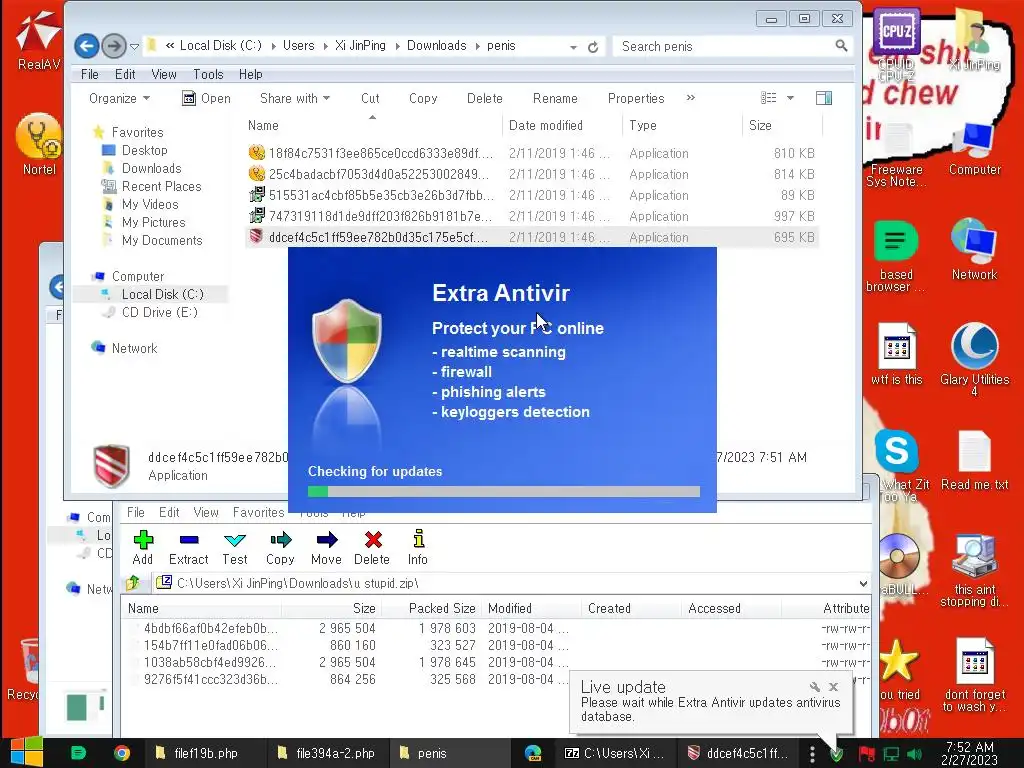Open Read me.txt desktop file
The width and height of the screenshot is (1024, 768).
click(974, 460)
